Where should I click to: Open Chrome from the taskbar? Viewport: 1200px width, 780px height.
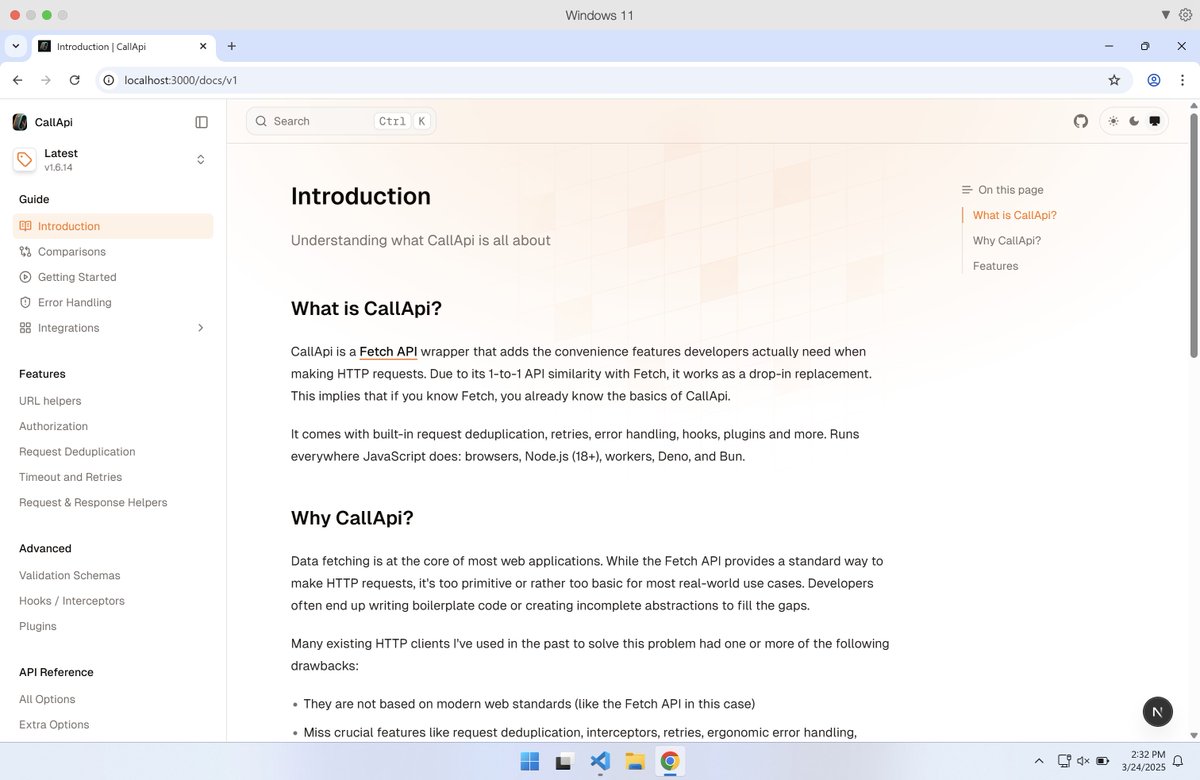(670, 762)
